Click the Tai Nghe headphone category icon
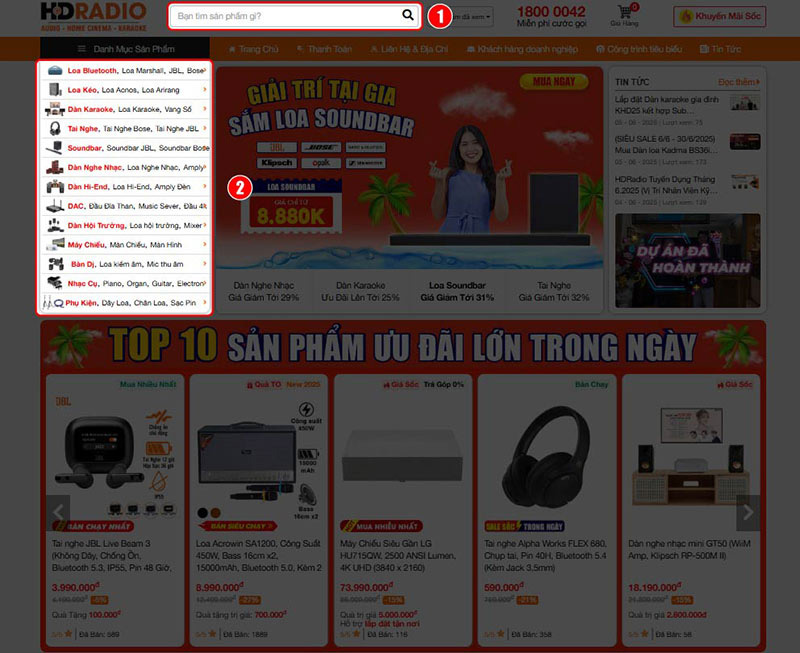Image resolution: width=800 pixels, height=653 pixels. (53, 129)
